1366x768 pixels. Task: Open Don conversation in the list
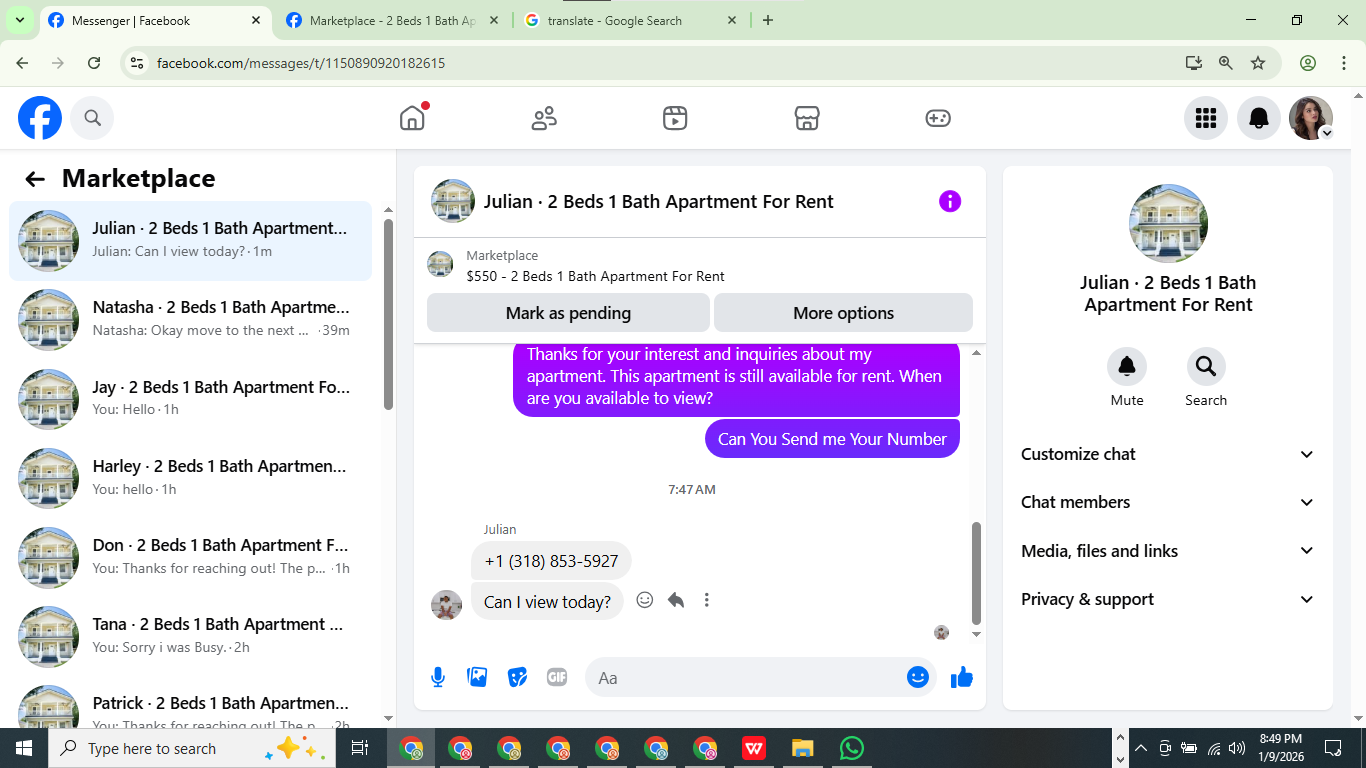190,557
